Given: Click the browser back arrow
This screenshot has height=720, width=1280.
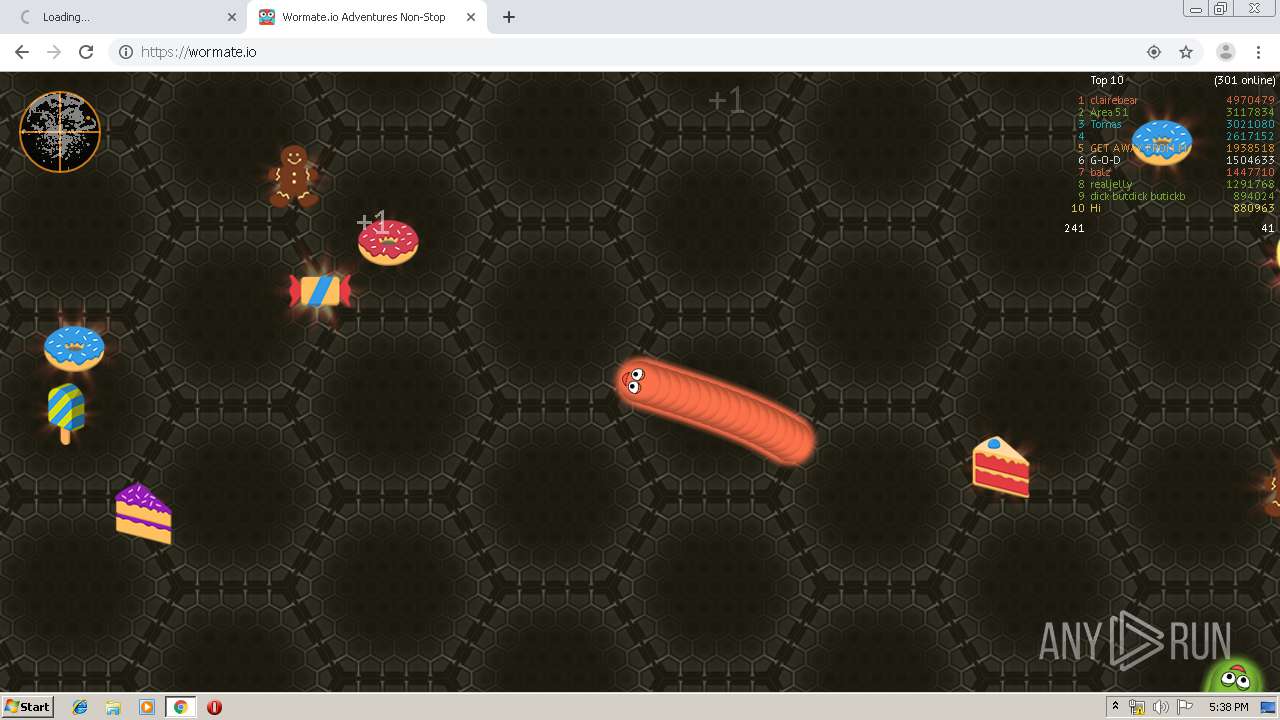Looking at the screenshot, I should coord(22,52).
